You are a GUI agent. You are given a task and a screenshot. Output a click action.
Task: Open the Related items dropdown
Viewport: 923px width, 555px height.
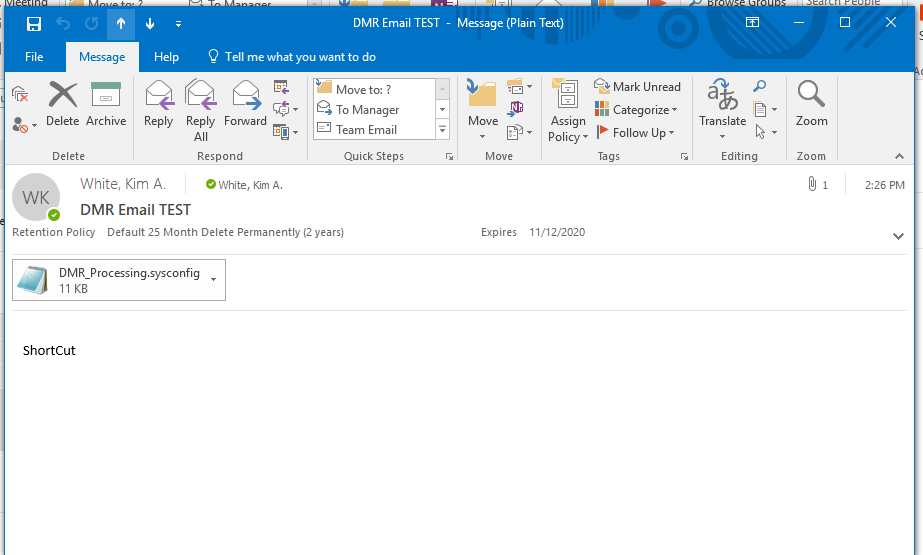tap(765, 109)
